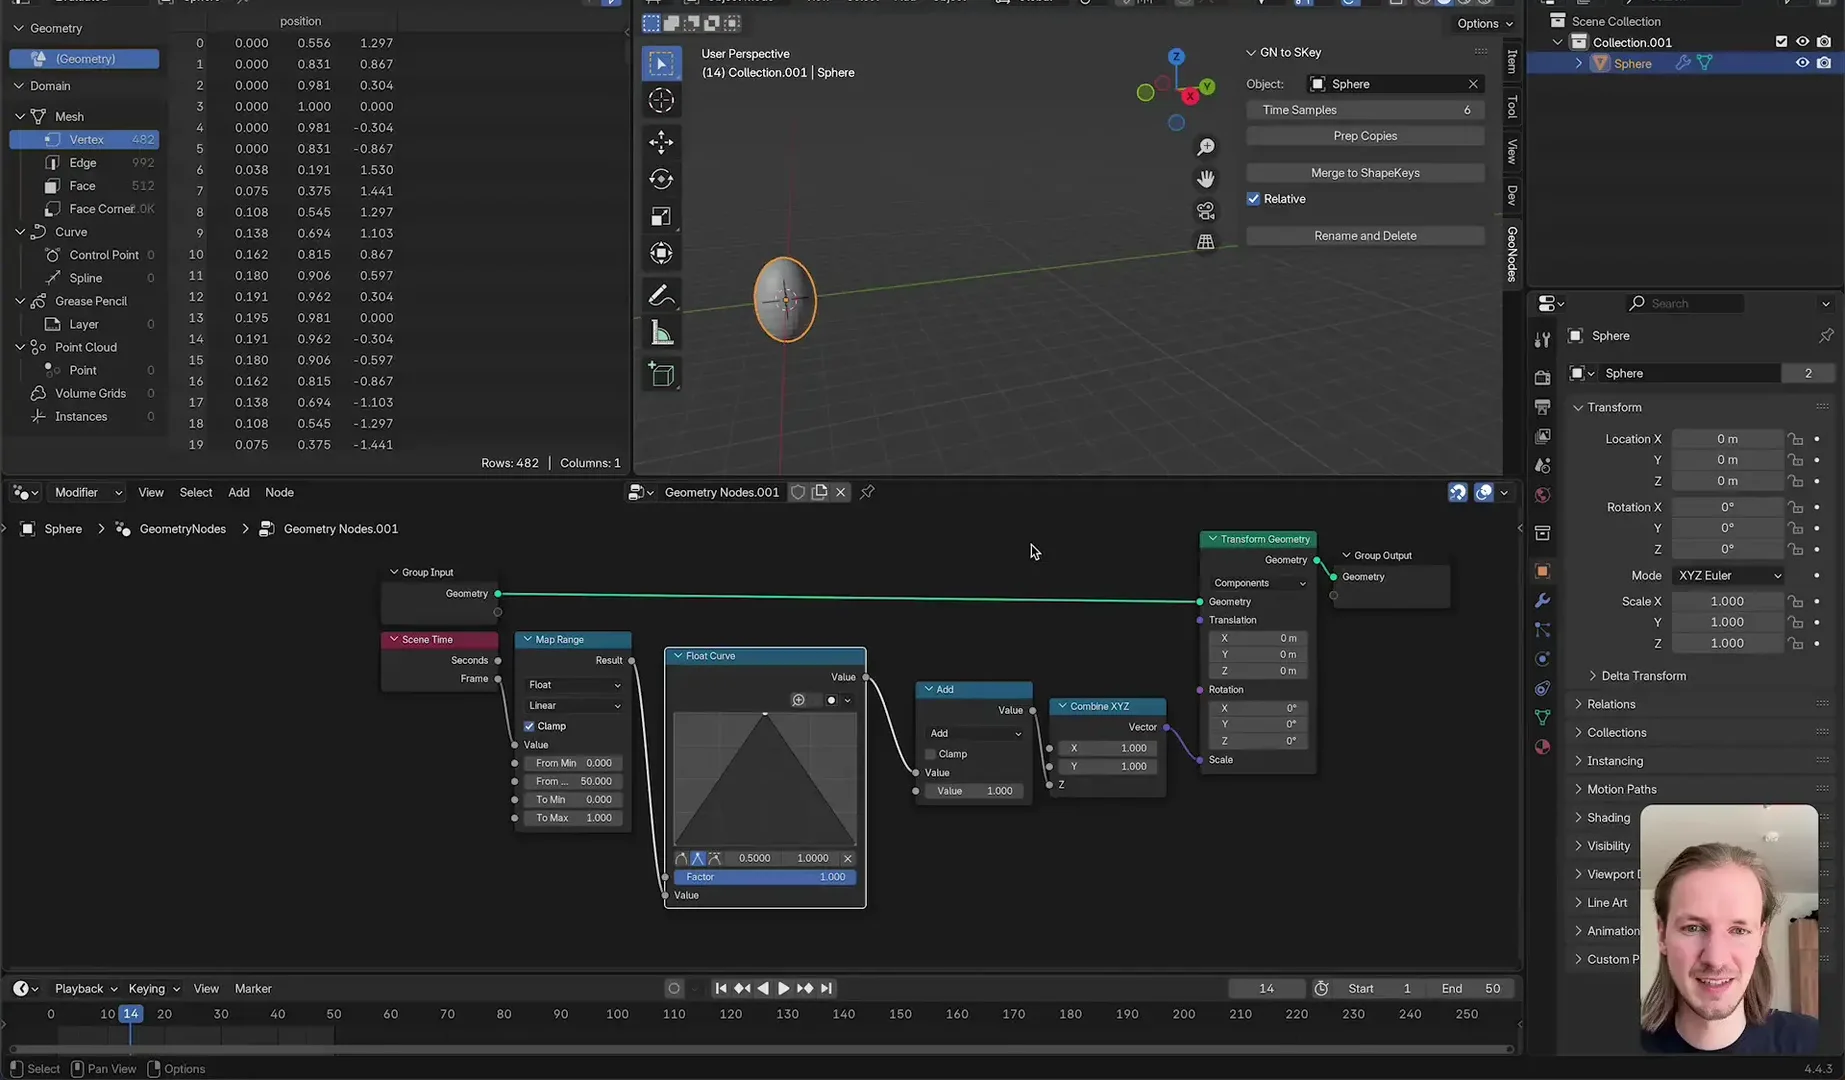
Task: Collapse the Mesh domain tree in spreadsheet
Action: click(x=20, y=116)
